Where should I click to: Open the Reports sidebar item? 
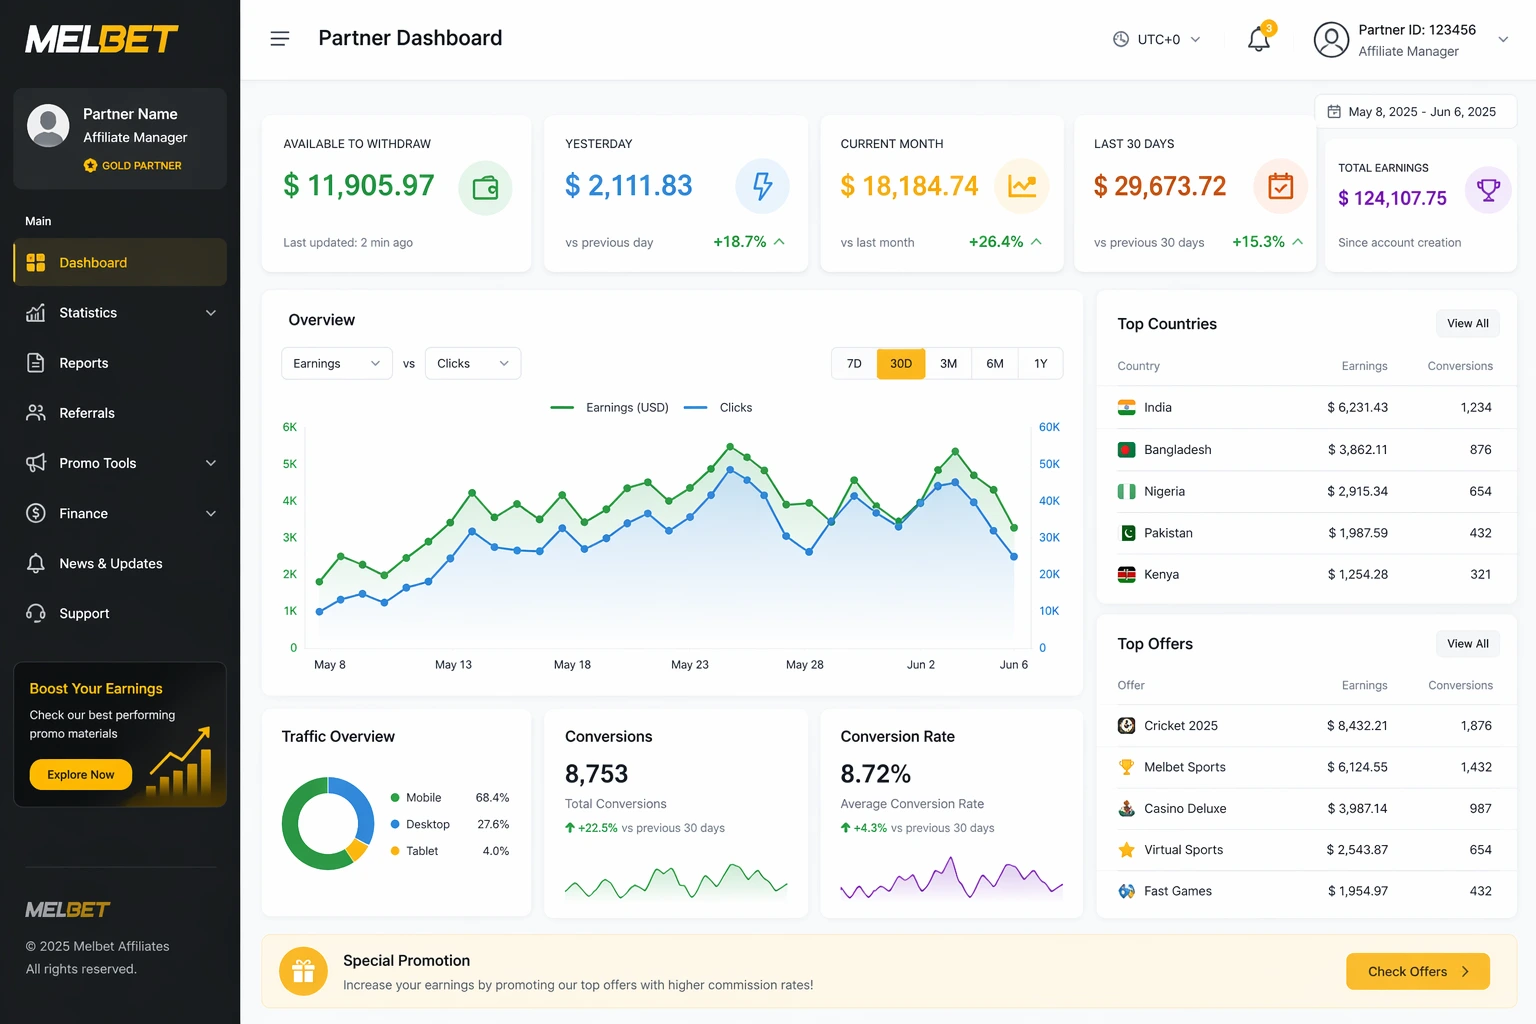[120, 363]
